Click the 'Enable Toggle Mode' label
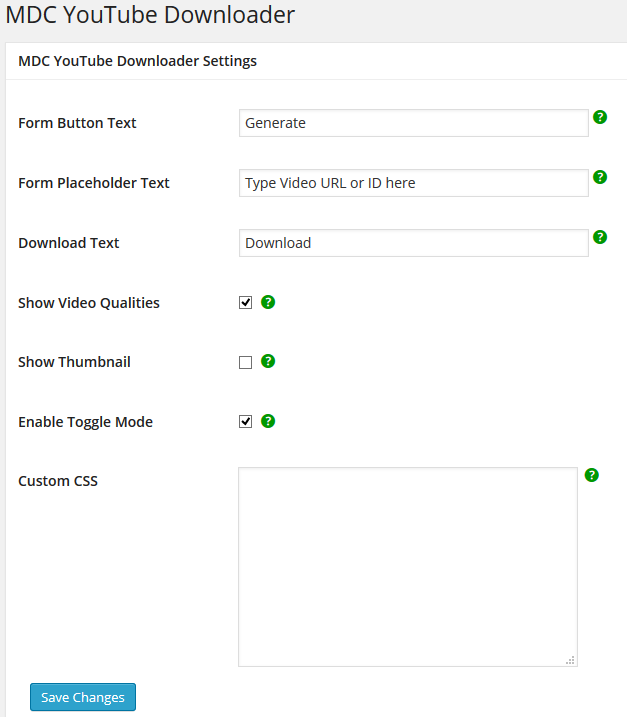Image resolution: width=627 pixels, height=717 pixels. pos(86,422)
